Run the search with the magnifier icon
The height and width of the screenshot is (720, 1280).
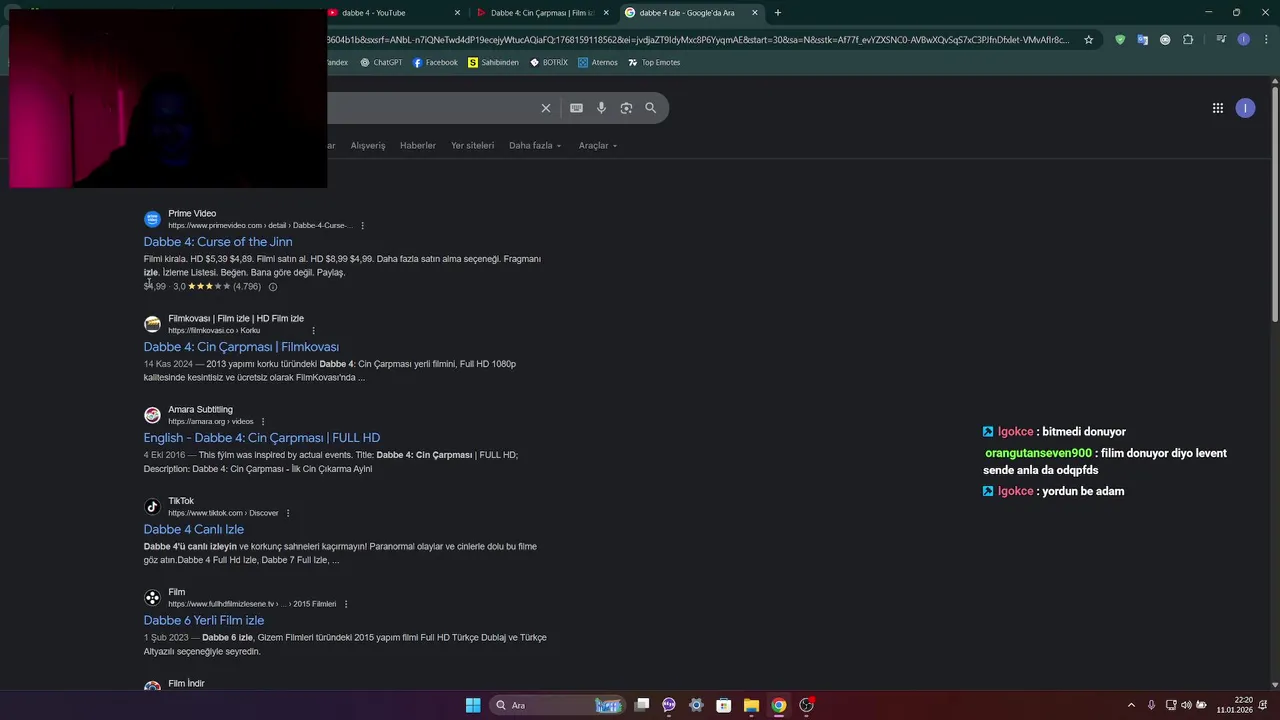click(x=651, y=108)
